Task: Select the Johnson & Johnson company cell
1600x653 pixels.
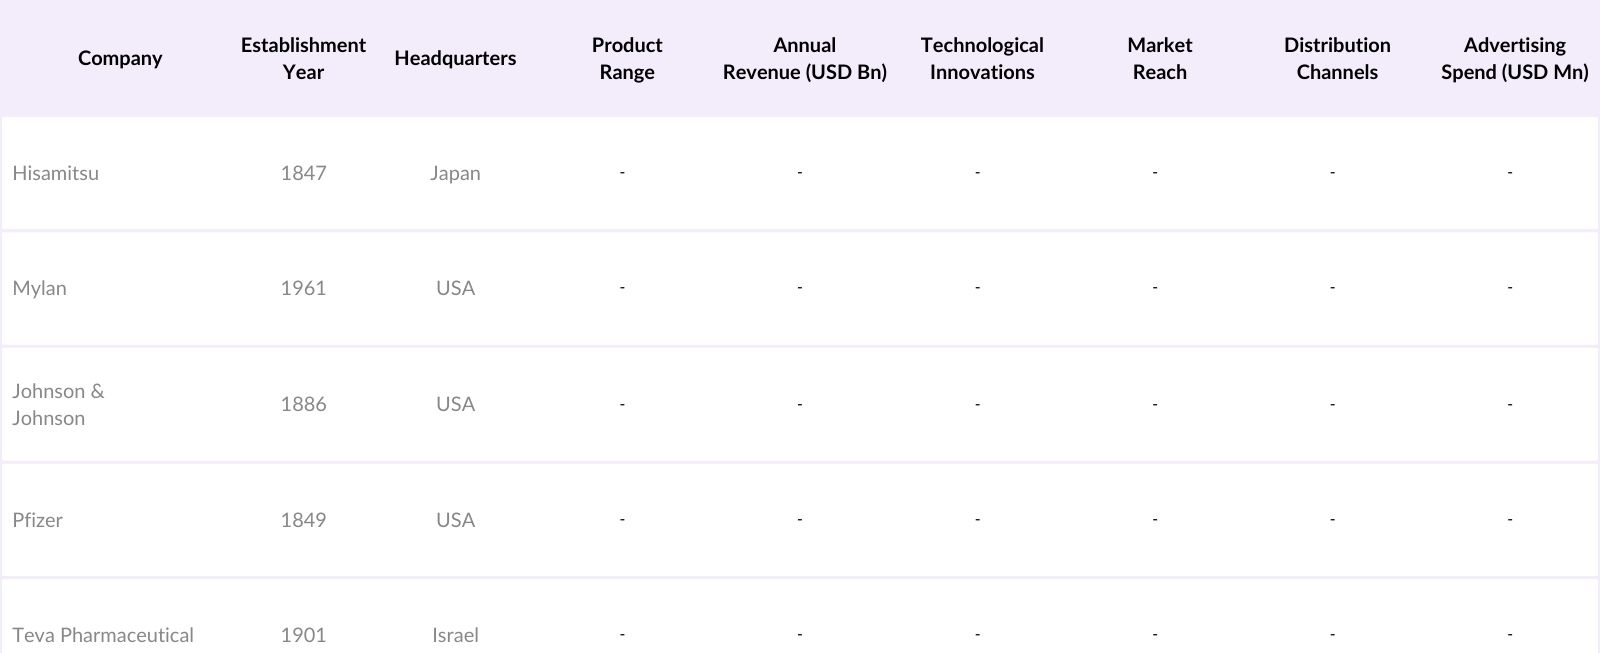Action: tap(58, 404)
